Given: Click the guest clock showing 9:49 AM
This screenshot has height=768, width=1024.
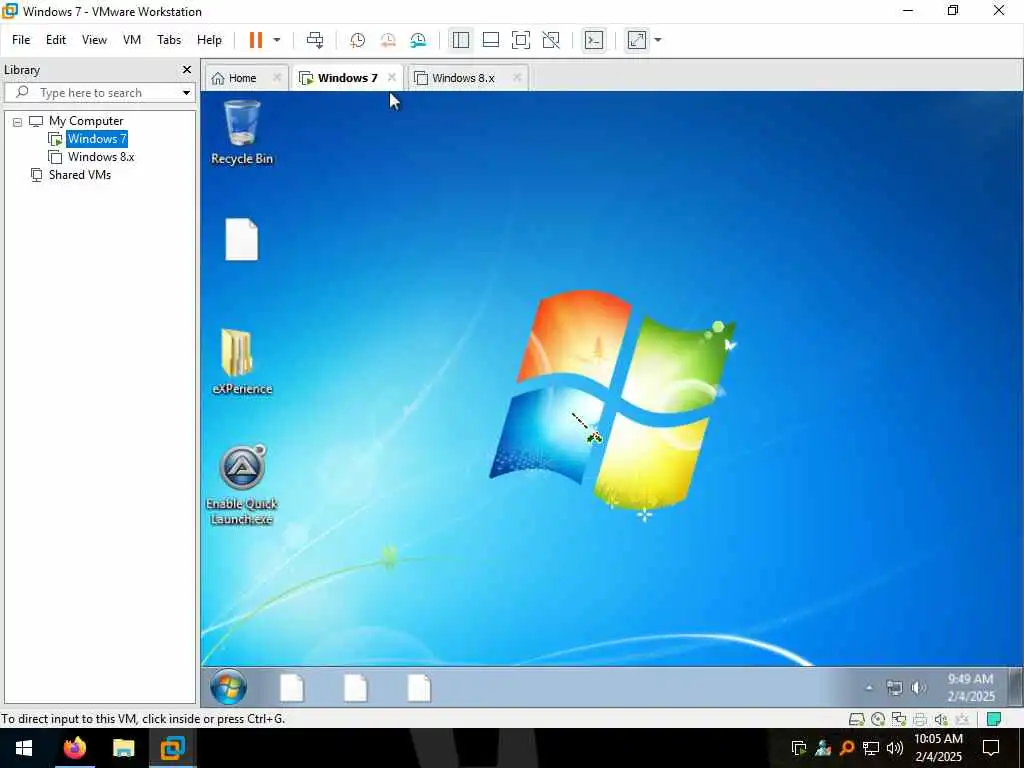Looking at the screenshot, I should (970, 688).
